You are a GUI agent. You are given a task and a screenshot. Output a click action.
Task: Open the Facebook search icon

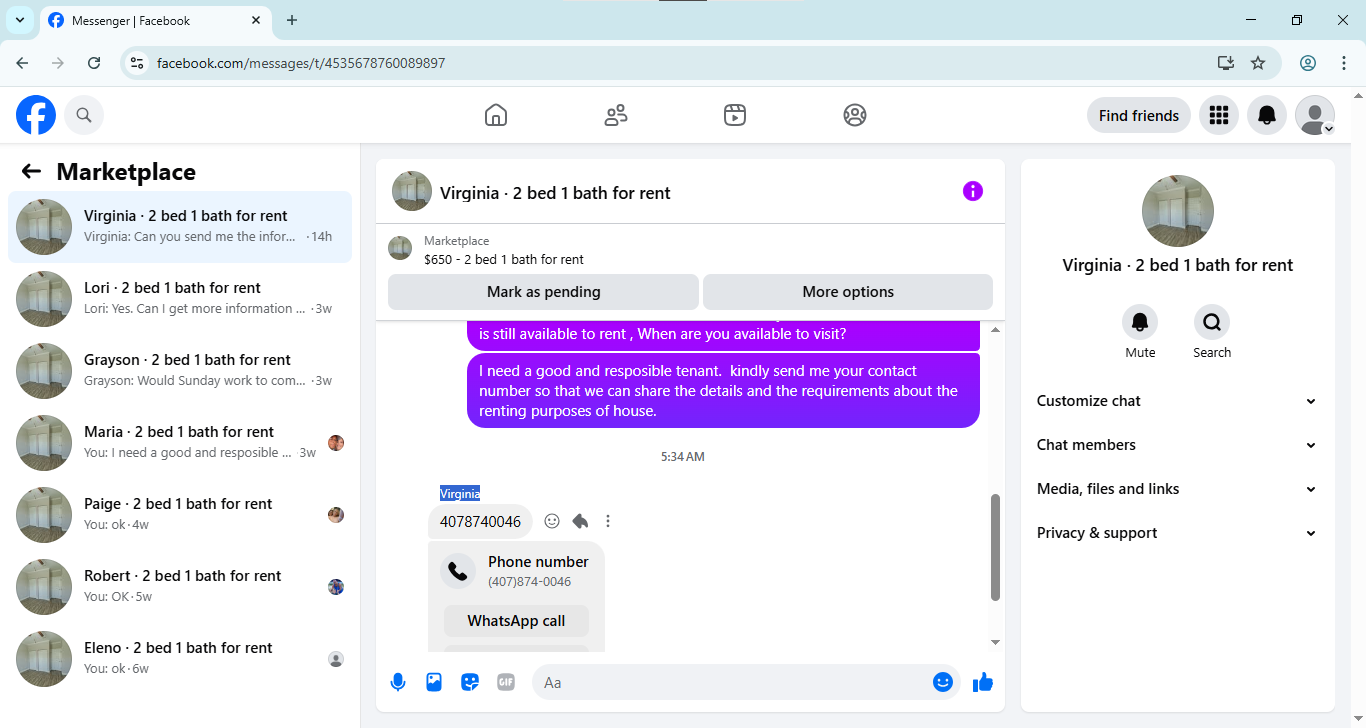tap(84, 115)
